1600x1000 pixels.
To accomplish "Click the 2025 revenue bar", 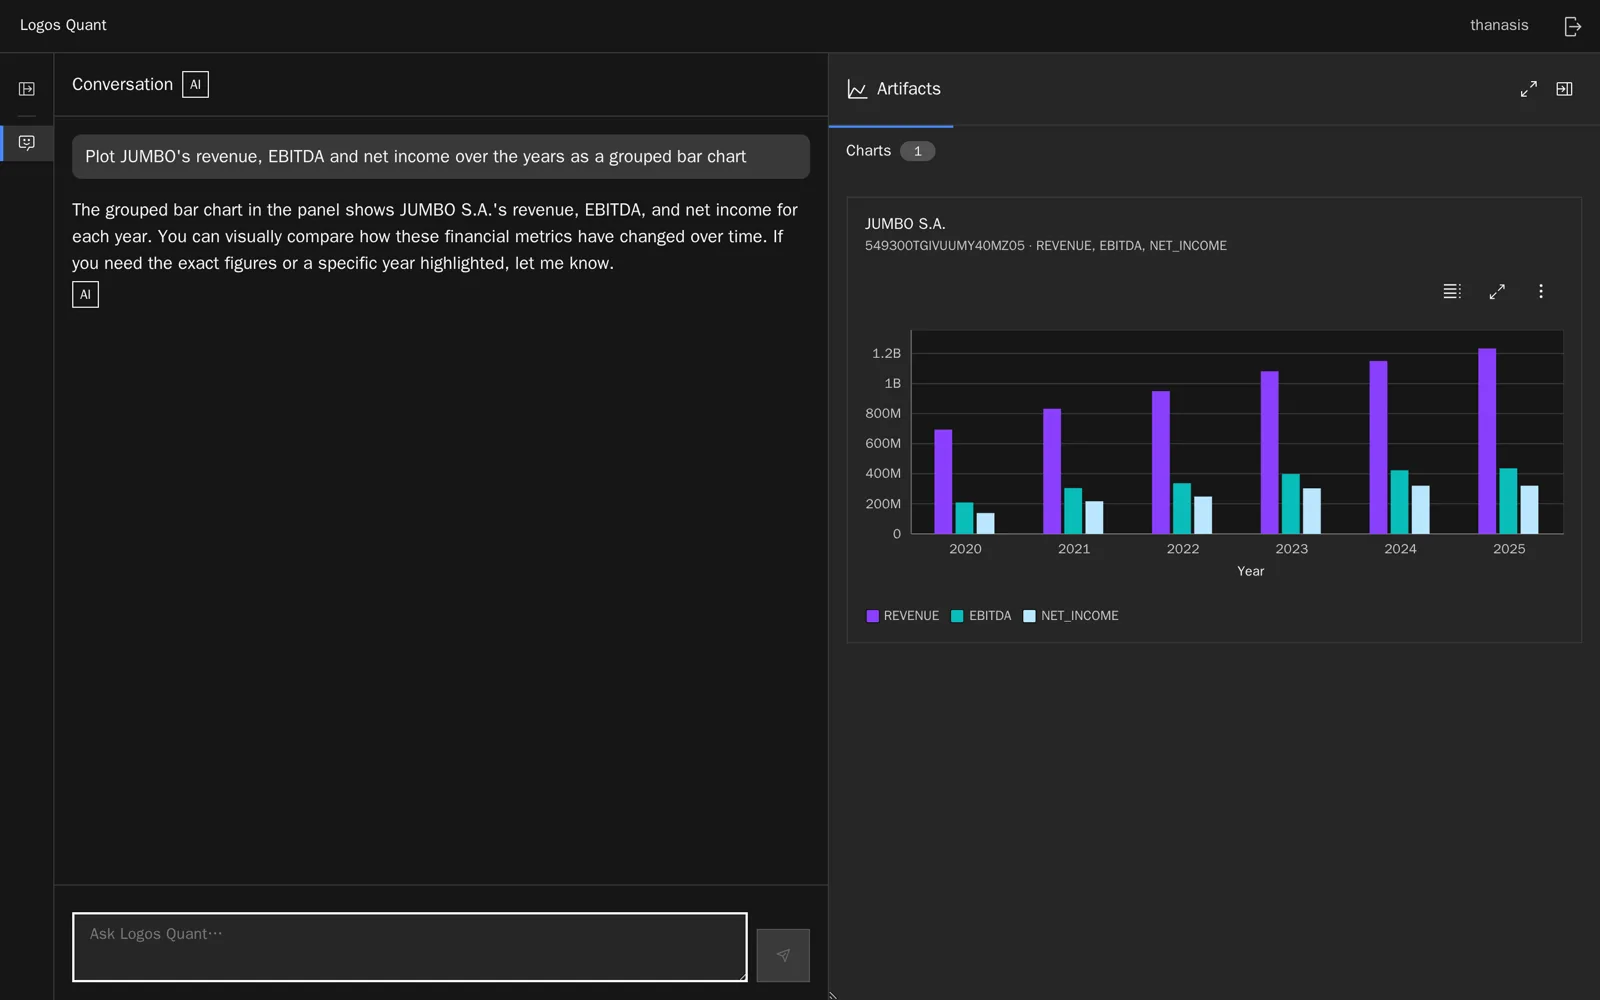I will [1487, 441].
